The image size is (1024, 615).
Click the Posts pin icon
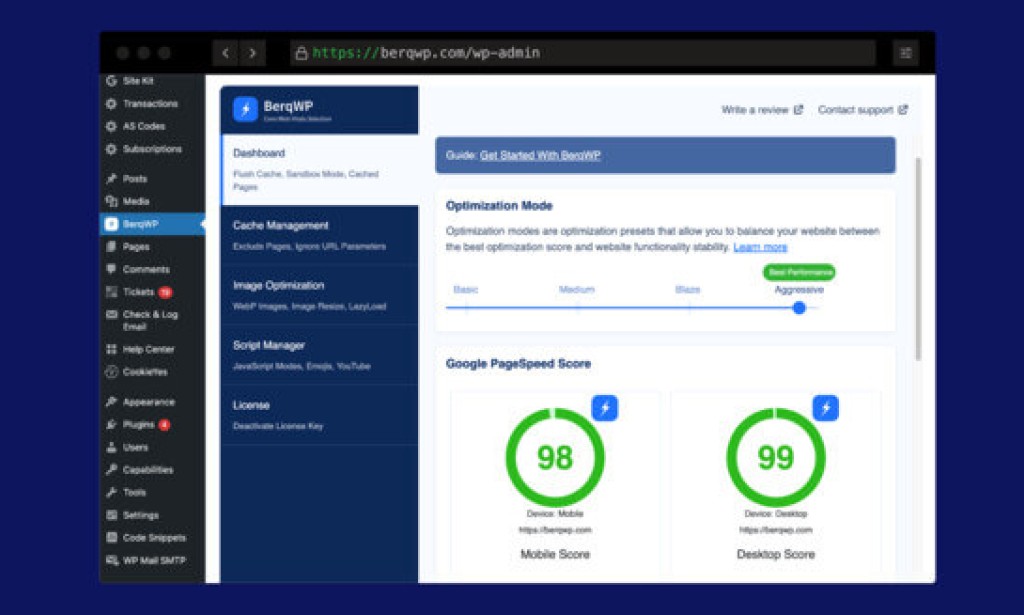tap(112, 178)
